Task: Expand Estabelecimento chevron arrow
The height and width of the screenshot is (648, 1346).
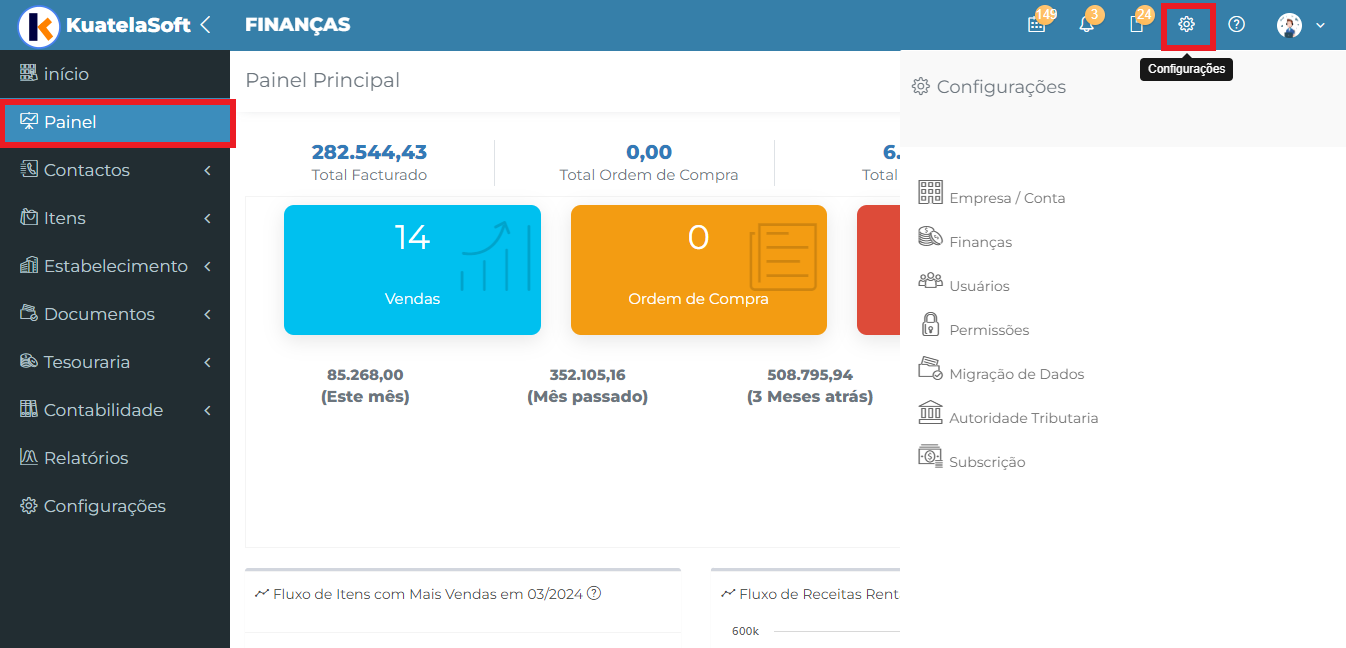Action: [207, 267]
